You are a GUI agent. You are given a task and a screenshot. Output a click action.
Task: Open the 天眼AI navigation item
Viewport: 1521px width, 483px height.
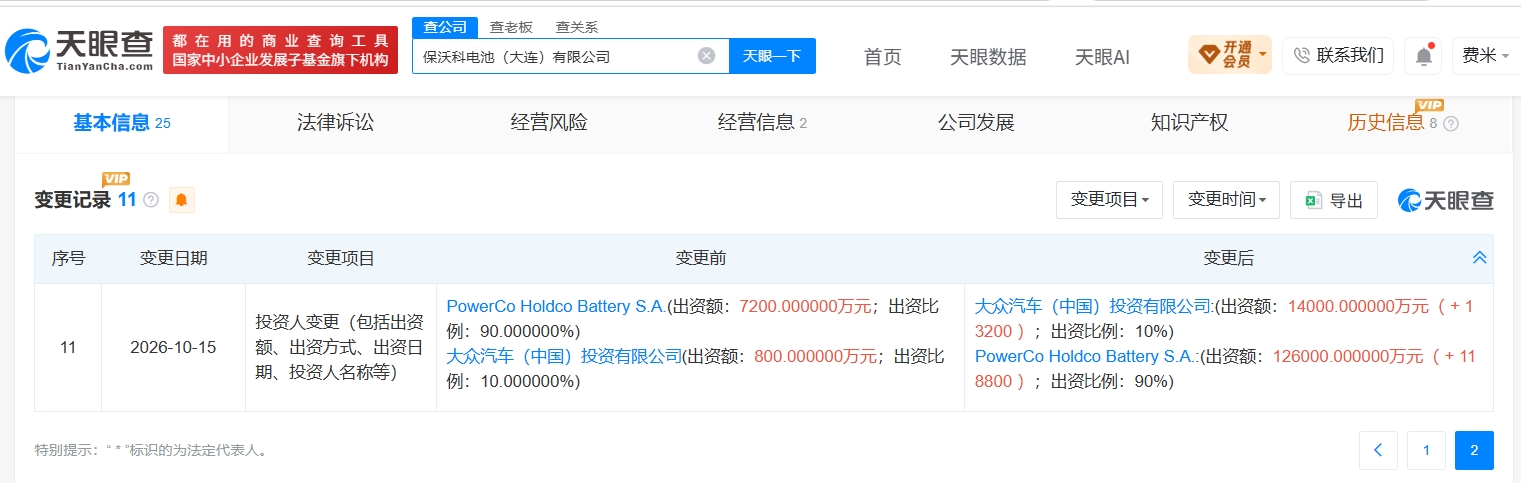tap(1102, 57)
